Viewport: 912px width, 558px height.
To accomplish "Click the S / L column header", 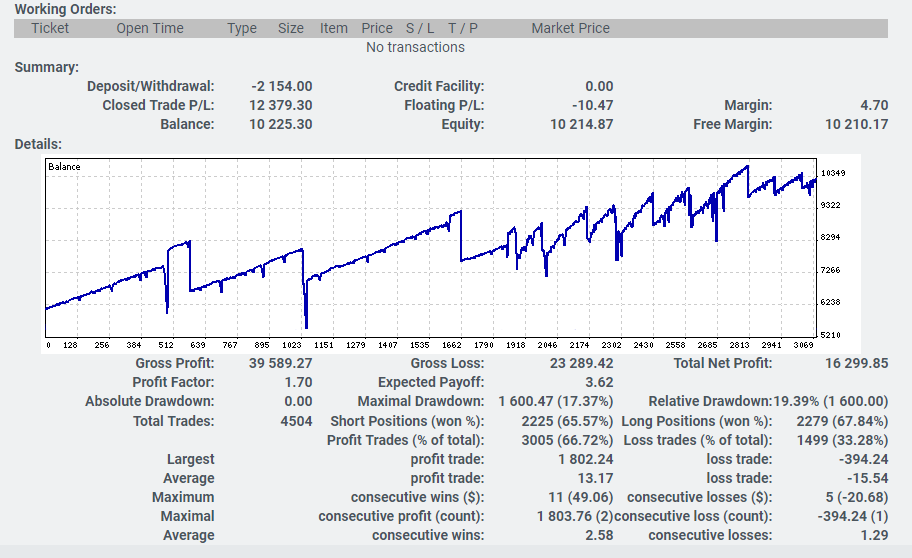I will 422,28.
